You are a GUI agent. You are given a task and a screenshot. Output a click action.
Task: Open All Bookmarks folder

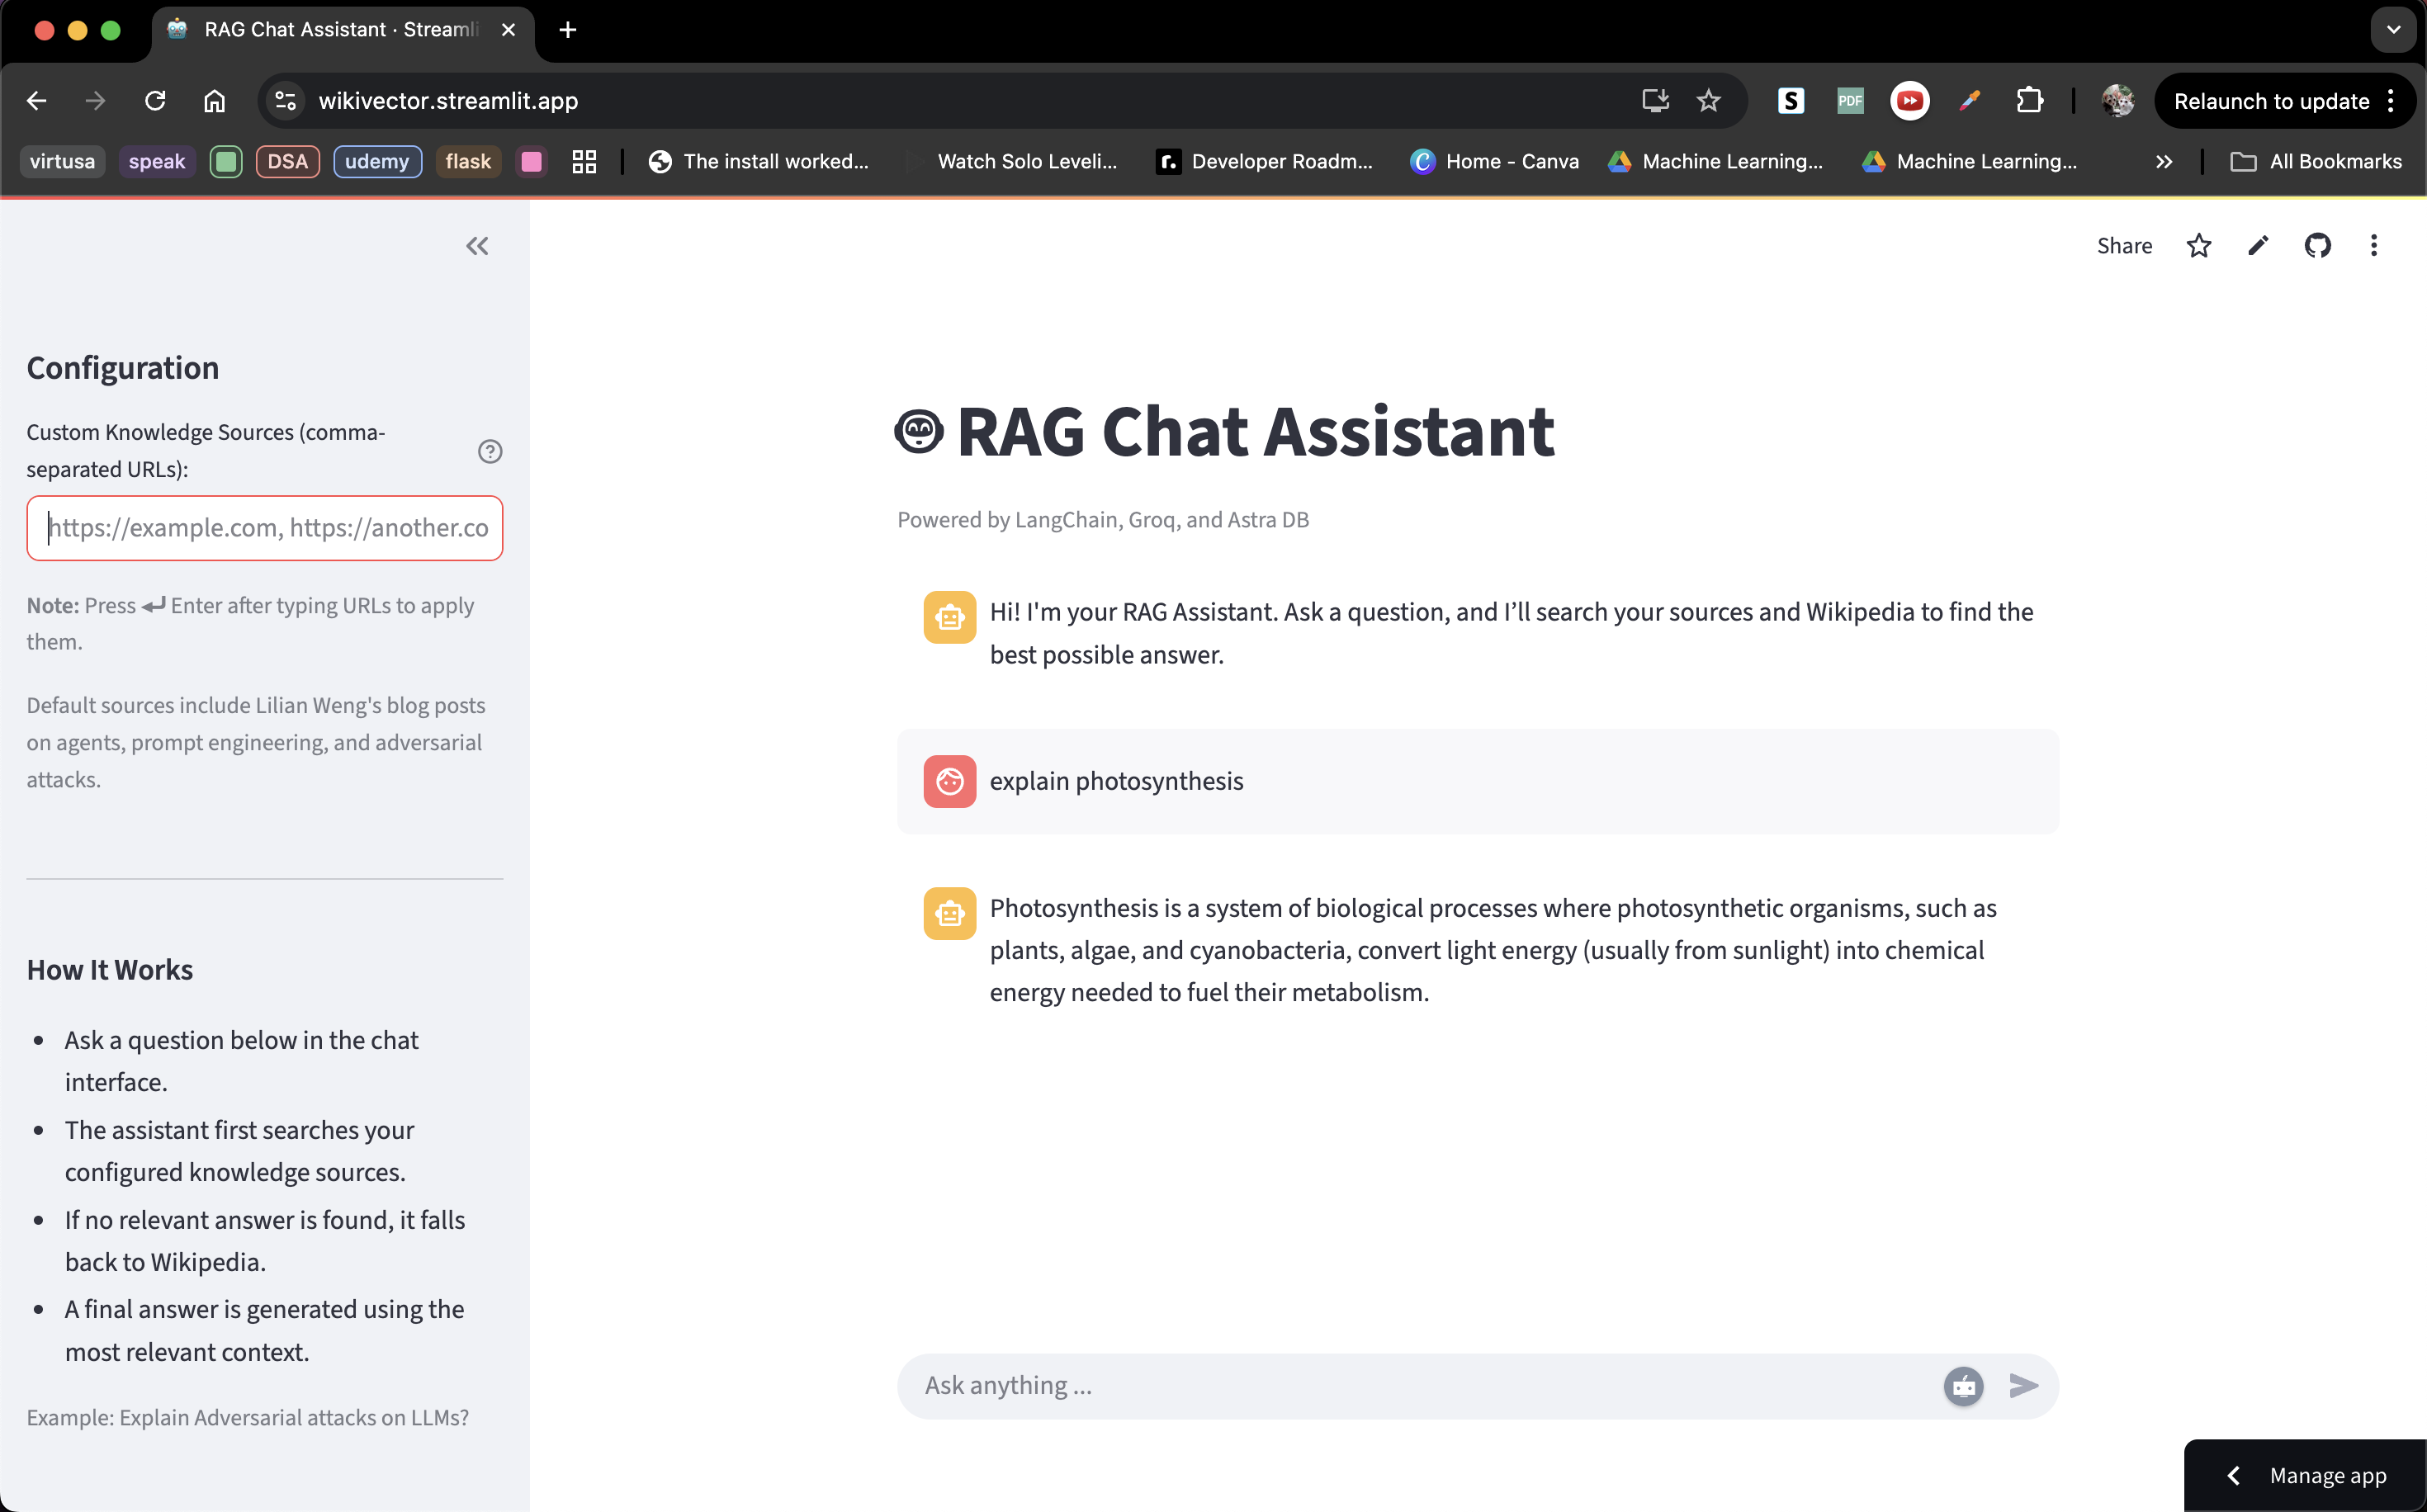click(x=2316, y=161)
